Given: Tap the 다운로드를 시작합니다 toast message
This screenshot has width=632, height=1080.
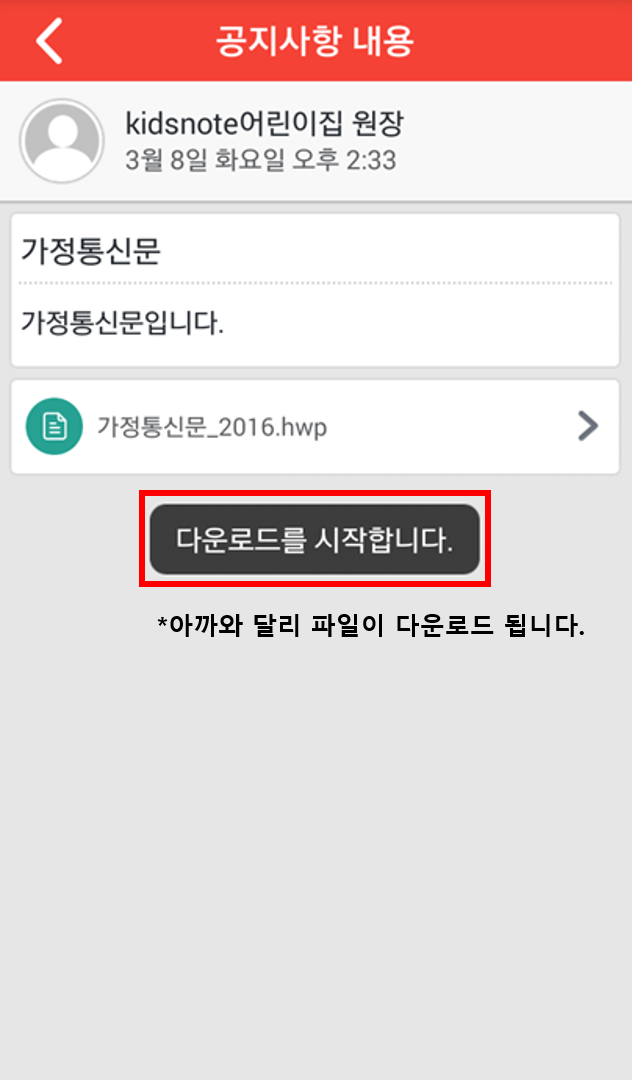Looking at the screenshot, I should (315, 539).
